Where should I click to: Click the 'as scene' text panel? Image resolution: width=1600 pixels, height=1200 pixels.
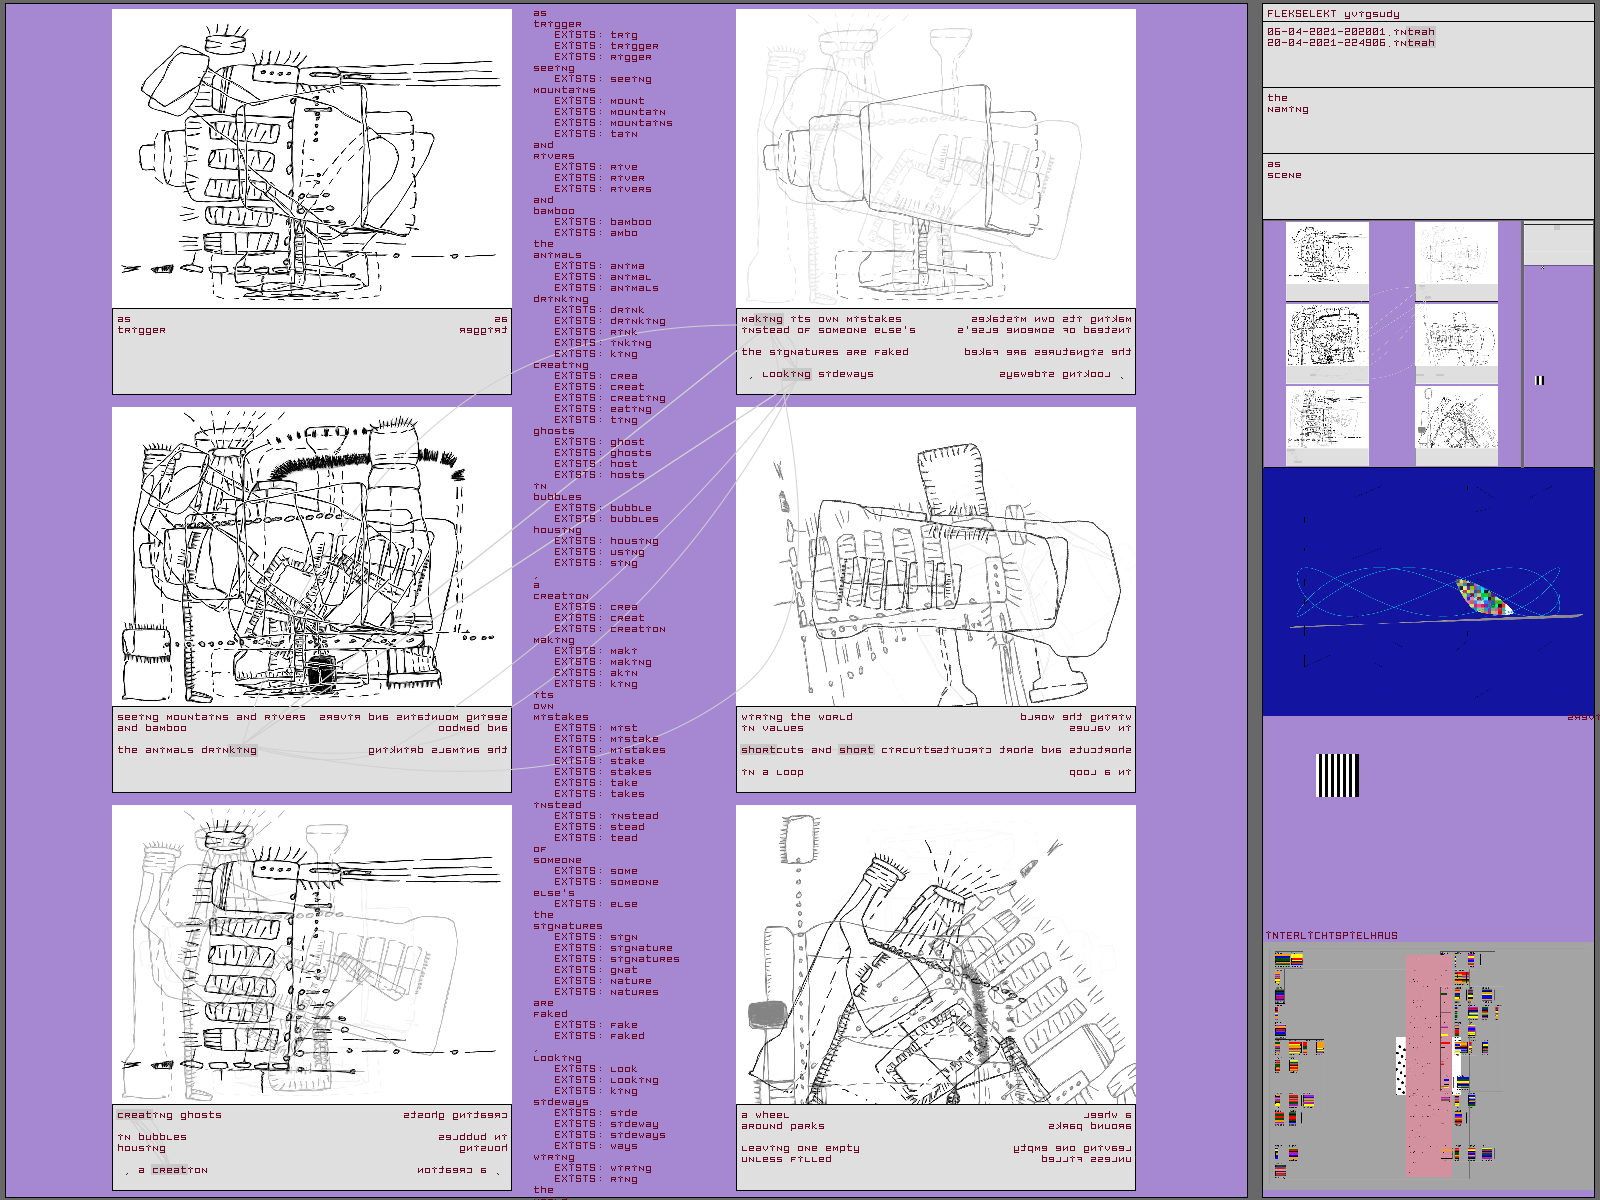click(x=1427, y=186)
